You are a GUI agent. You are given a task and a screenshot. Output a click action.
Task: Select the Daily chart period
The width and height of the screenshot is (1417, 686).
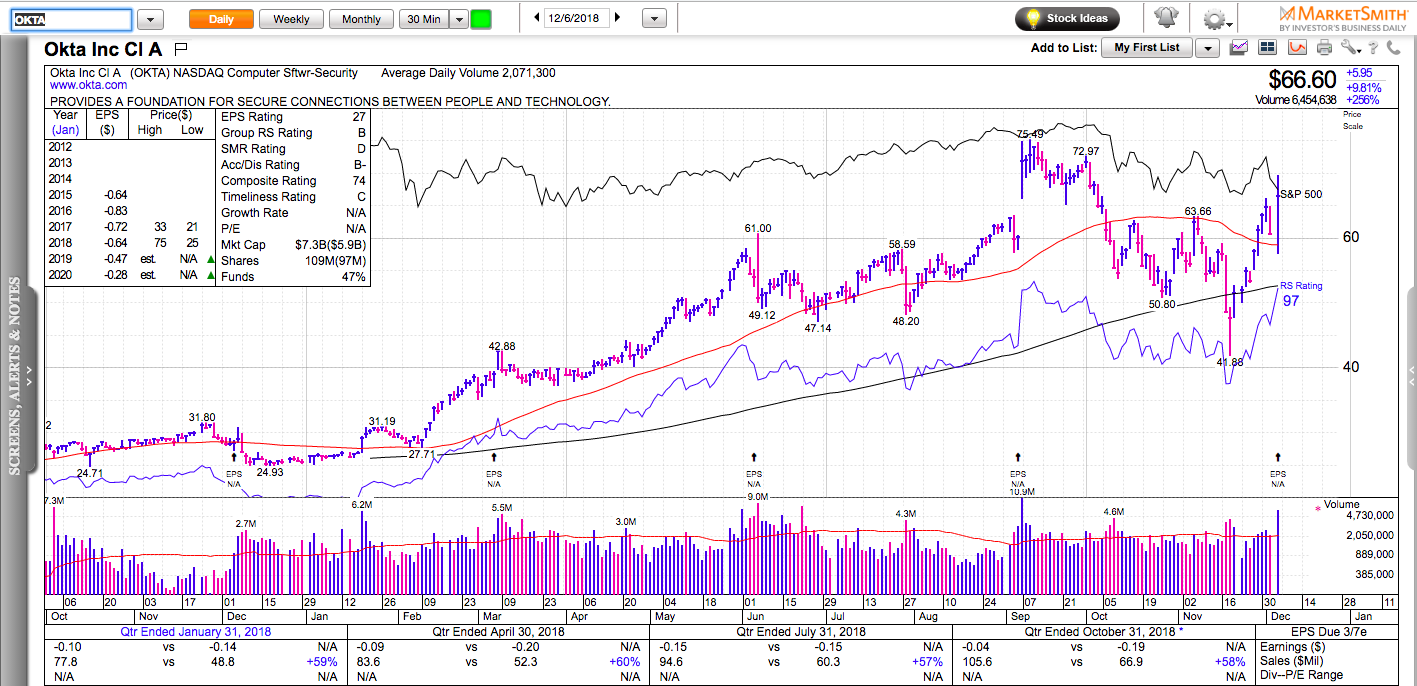click(x=221, y=19)
